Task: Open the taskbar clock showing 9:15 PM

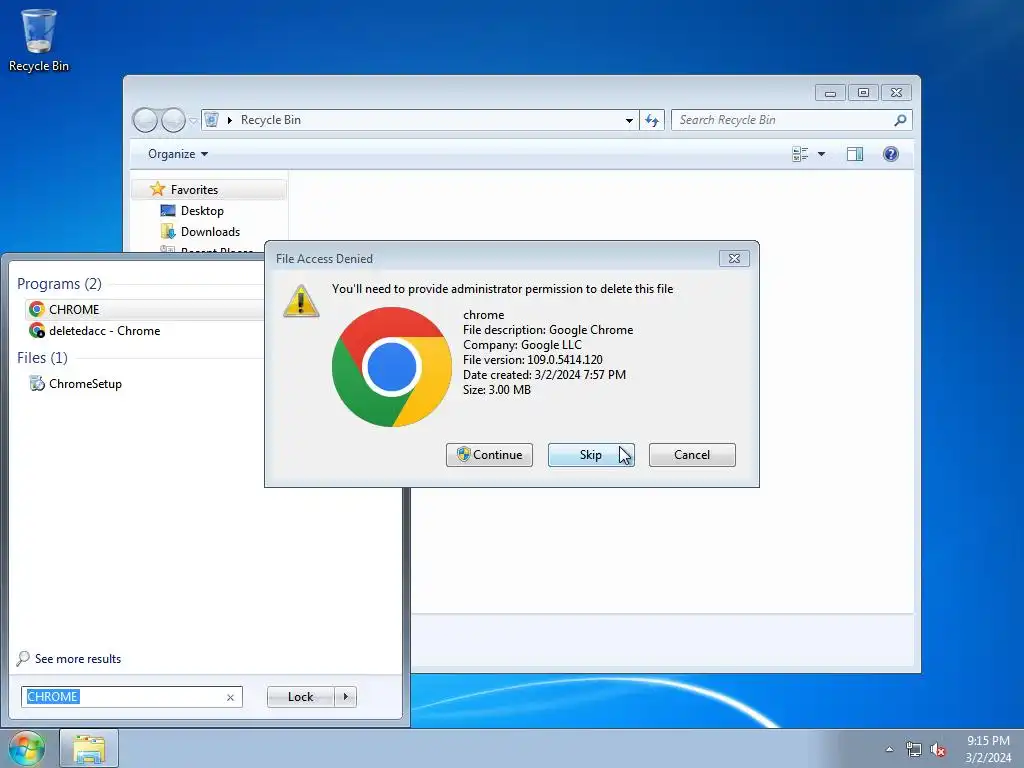Action: (x=987, y=749)
